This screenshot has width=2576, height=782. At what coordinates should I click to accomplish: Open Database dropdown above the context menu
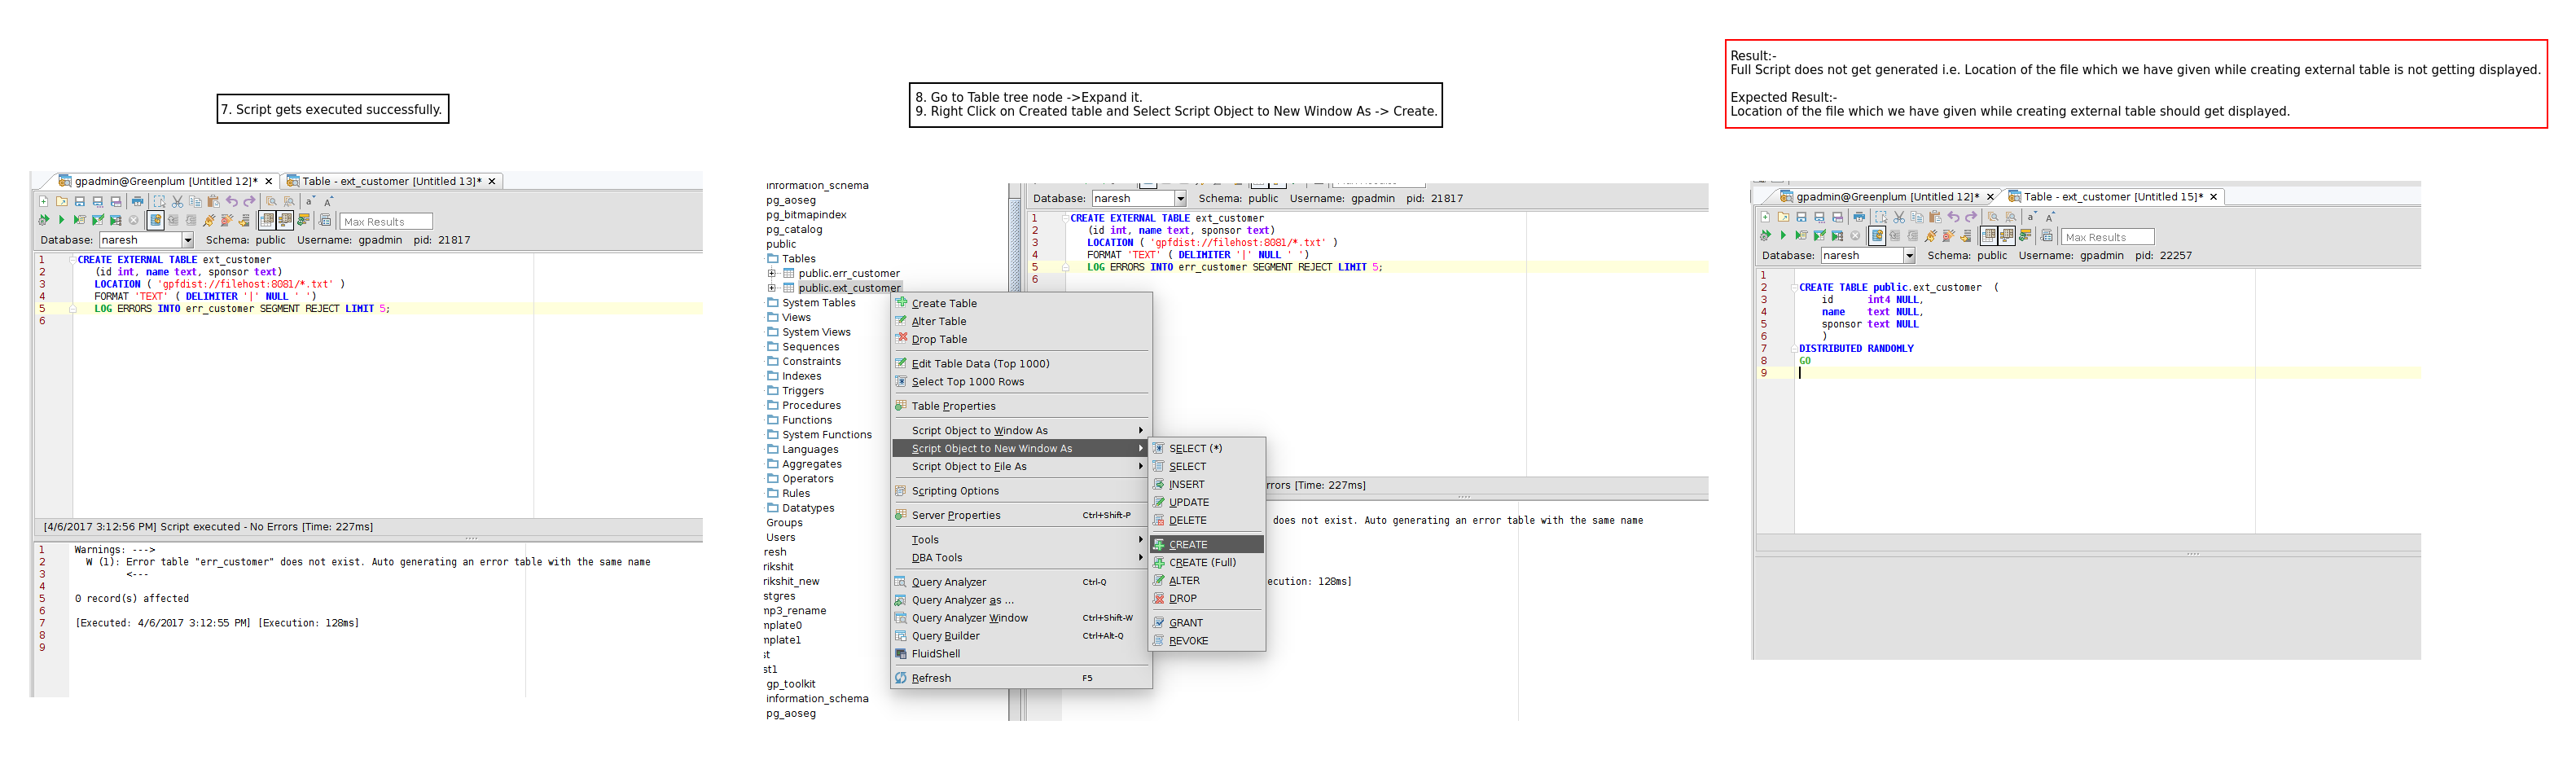pos(1180,199)
